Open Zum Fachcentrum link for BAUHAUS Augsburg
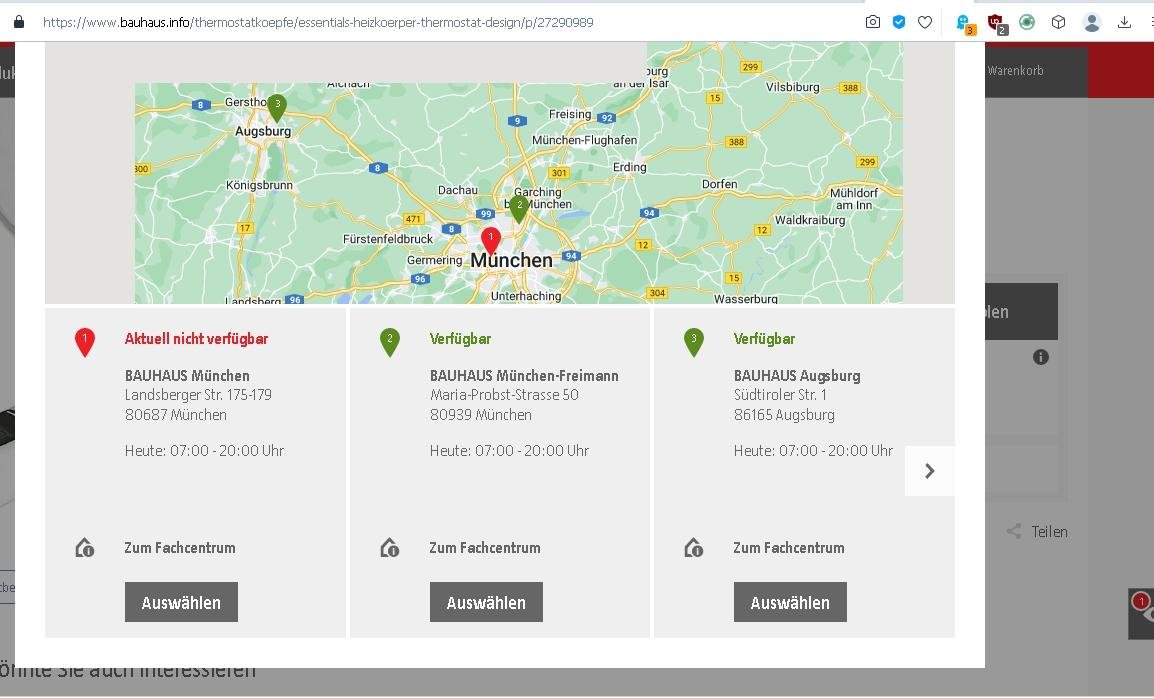Image resolution: width=1154 pixels, height=699 pixels. [x=789, y=547]
